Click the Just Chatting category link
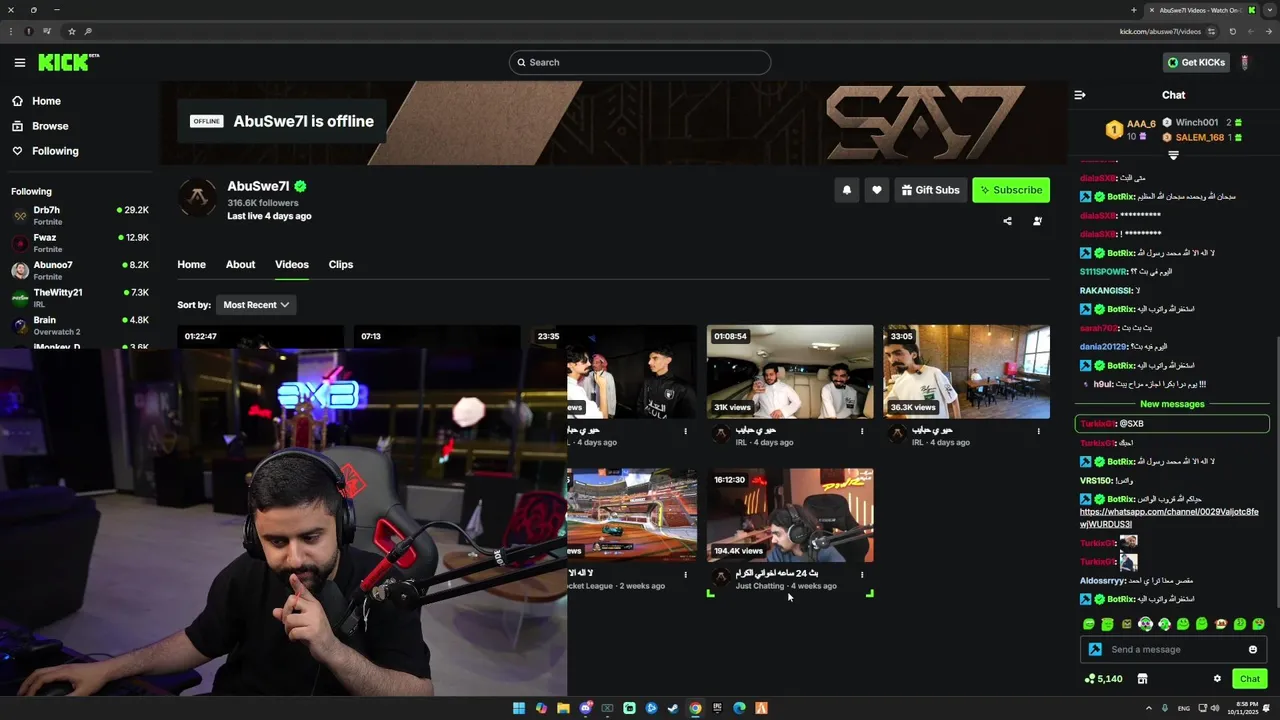 (x=760, y=586)
